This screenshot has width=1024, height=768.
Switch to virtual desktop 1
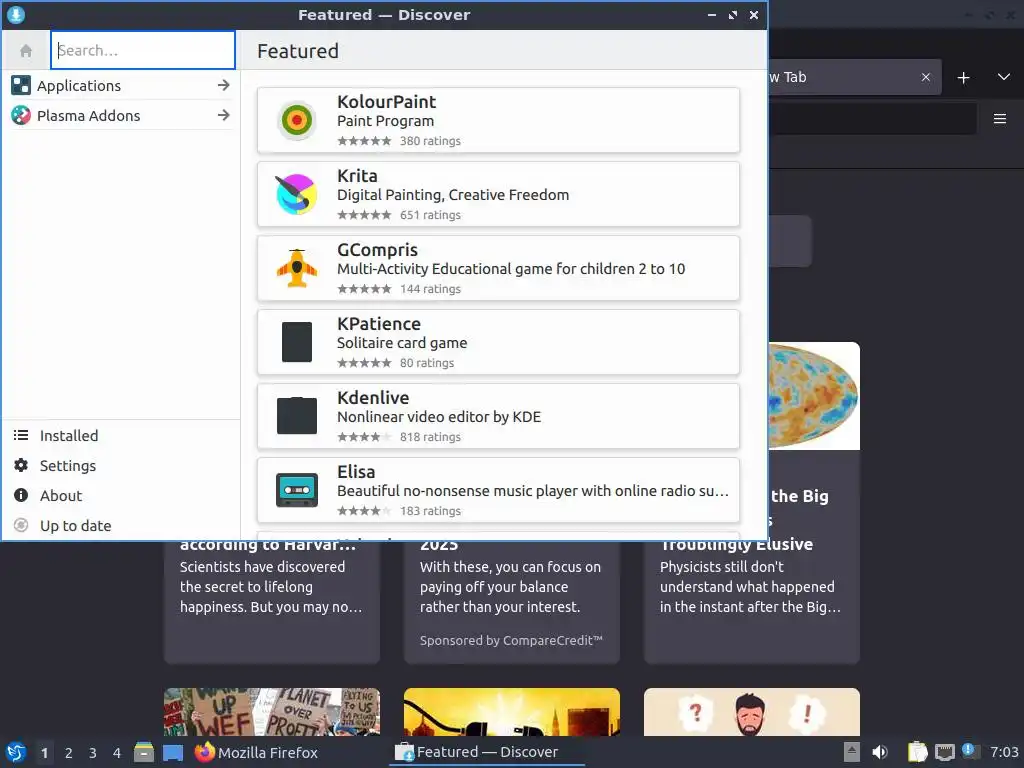(x=44, y=753)
